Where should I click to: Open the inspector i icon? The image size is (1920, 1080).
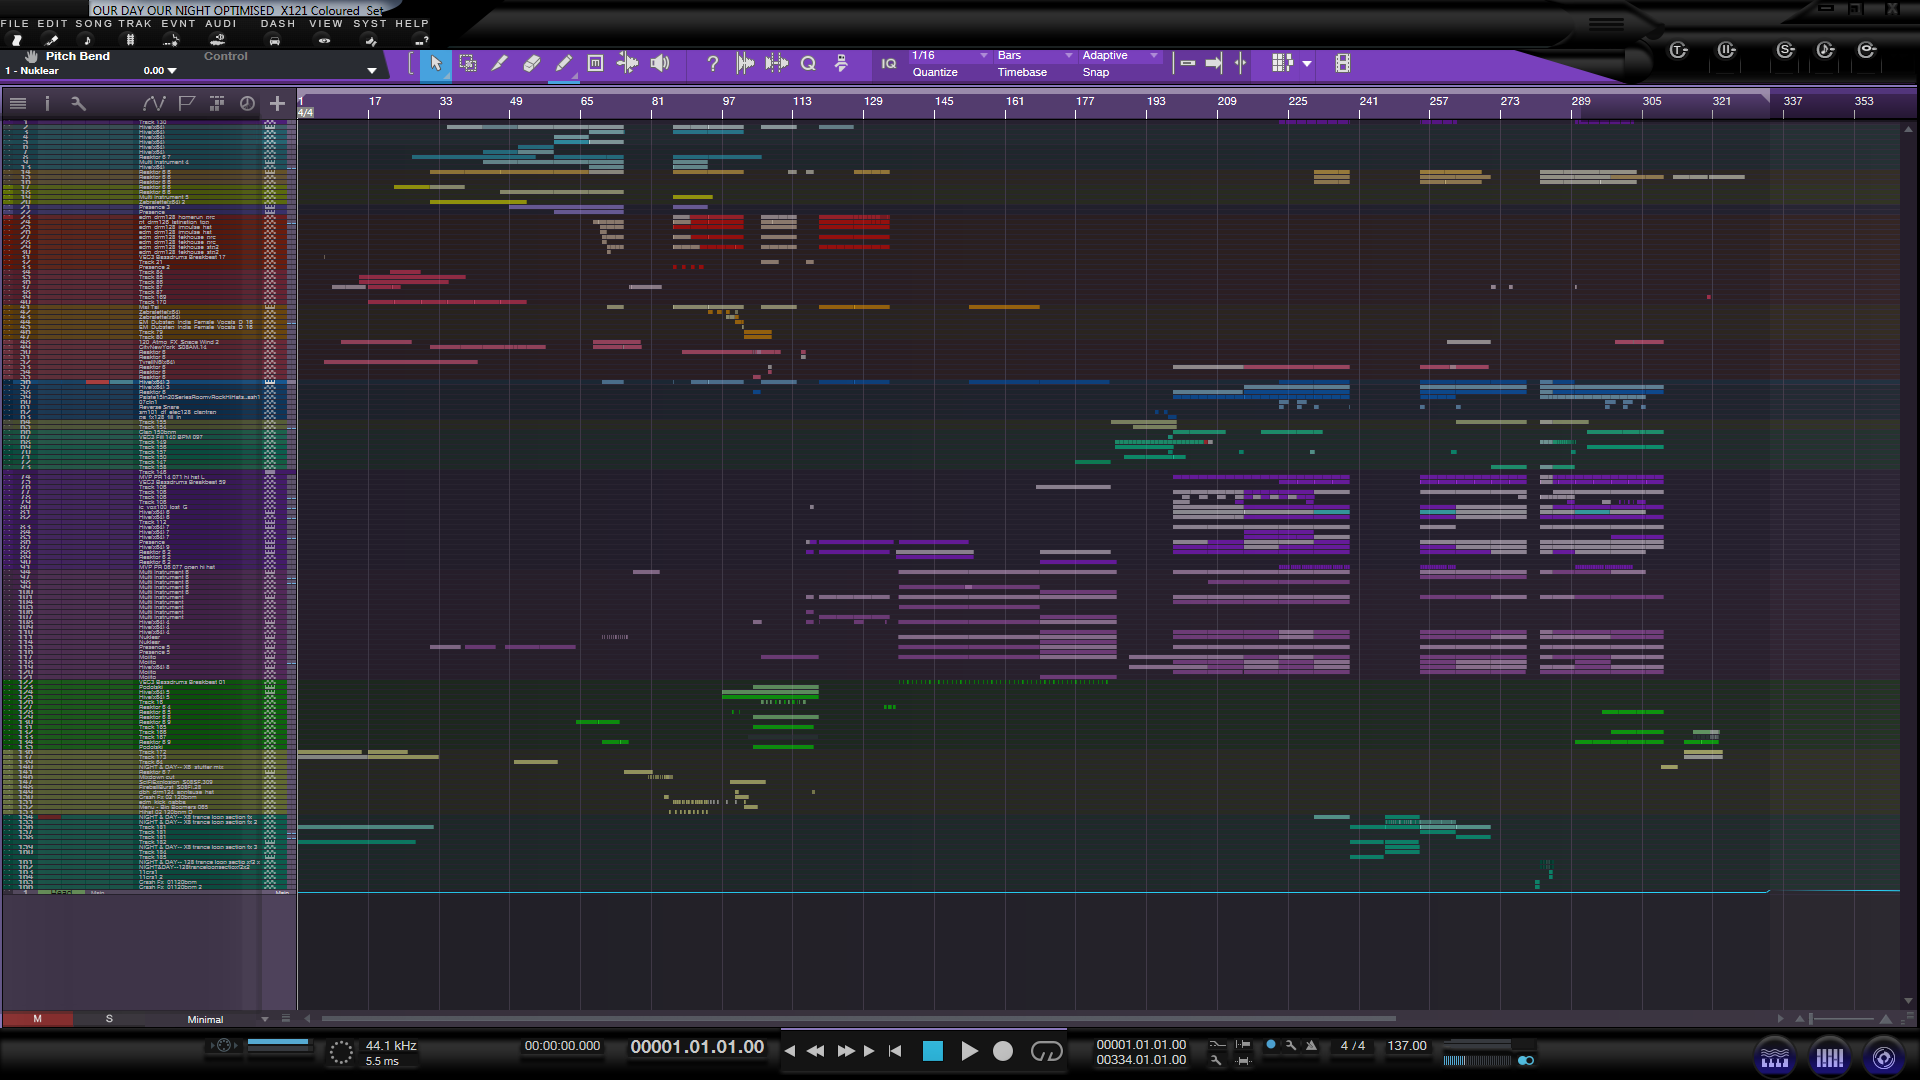pyautogui.click(x=47, y=103)
